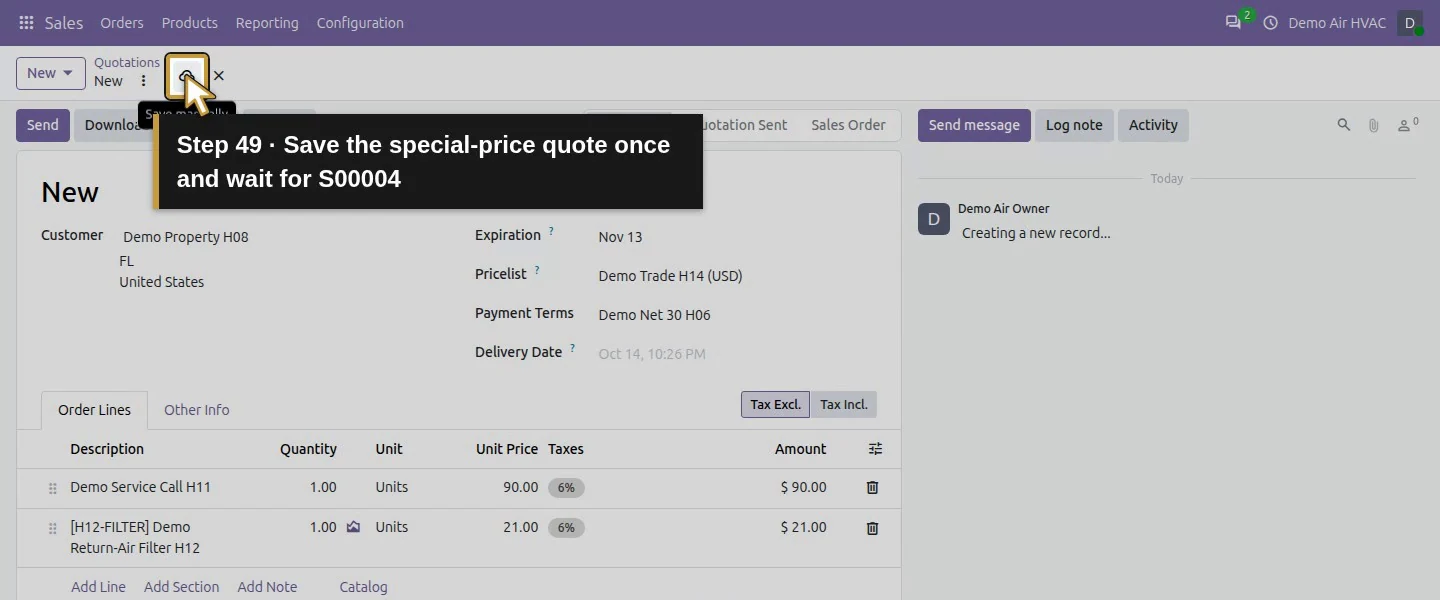This screenshot has height=600, width=1440.
Task: Click the Sales Order status stage
Action: (848, 125)
